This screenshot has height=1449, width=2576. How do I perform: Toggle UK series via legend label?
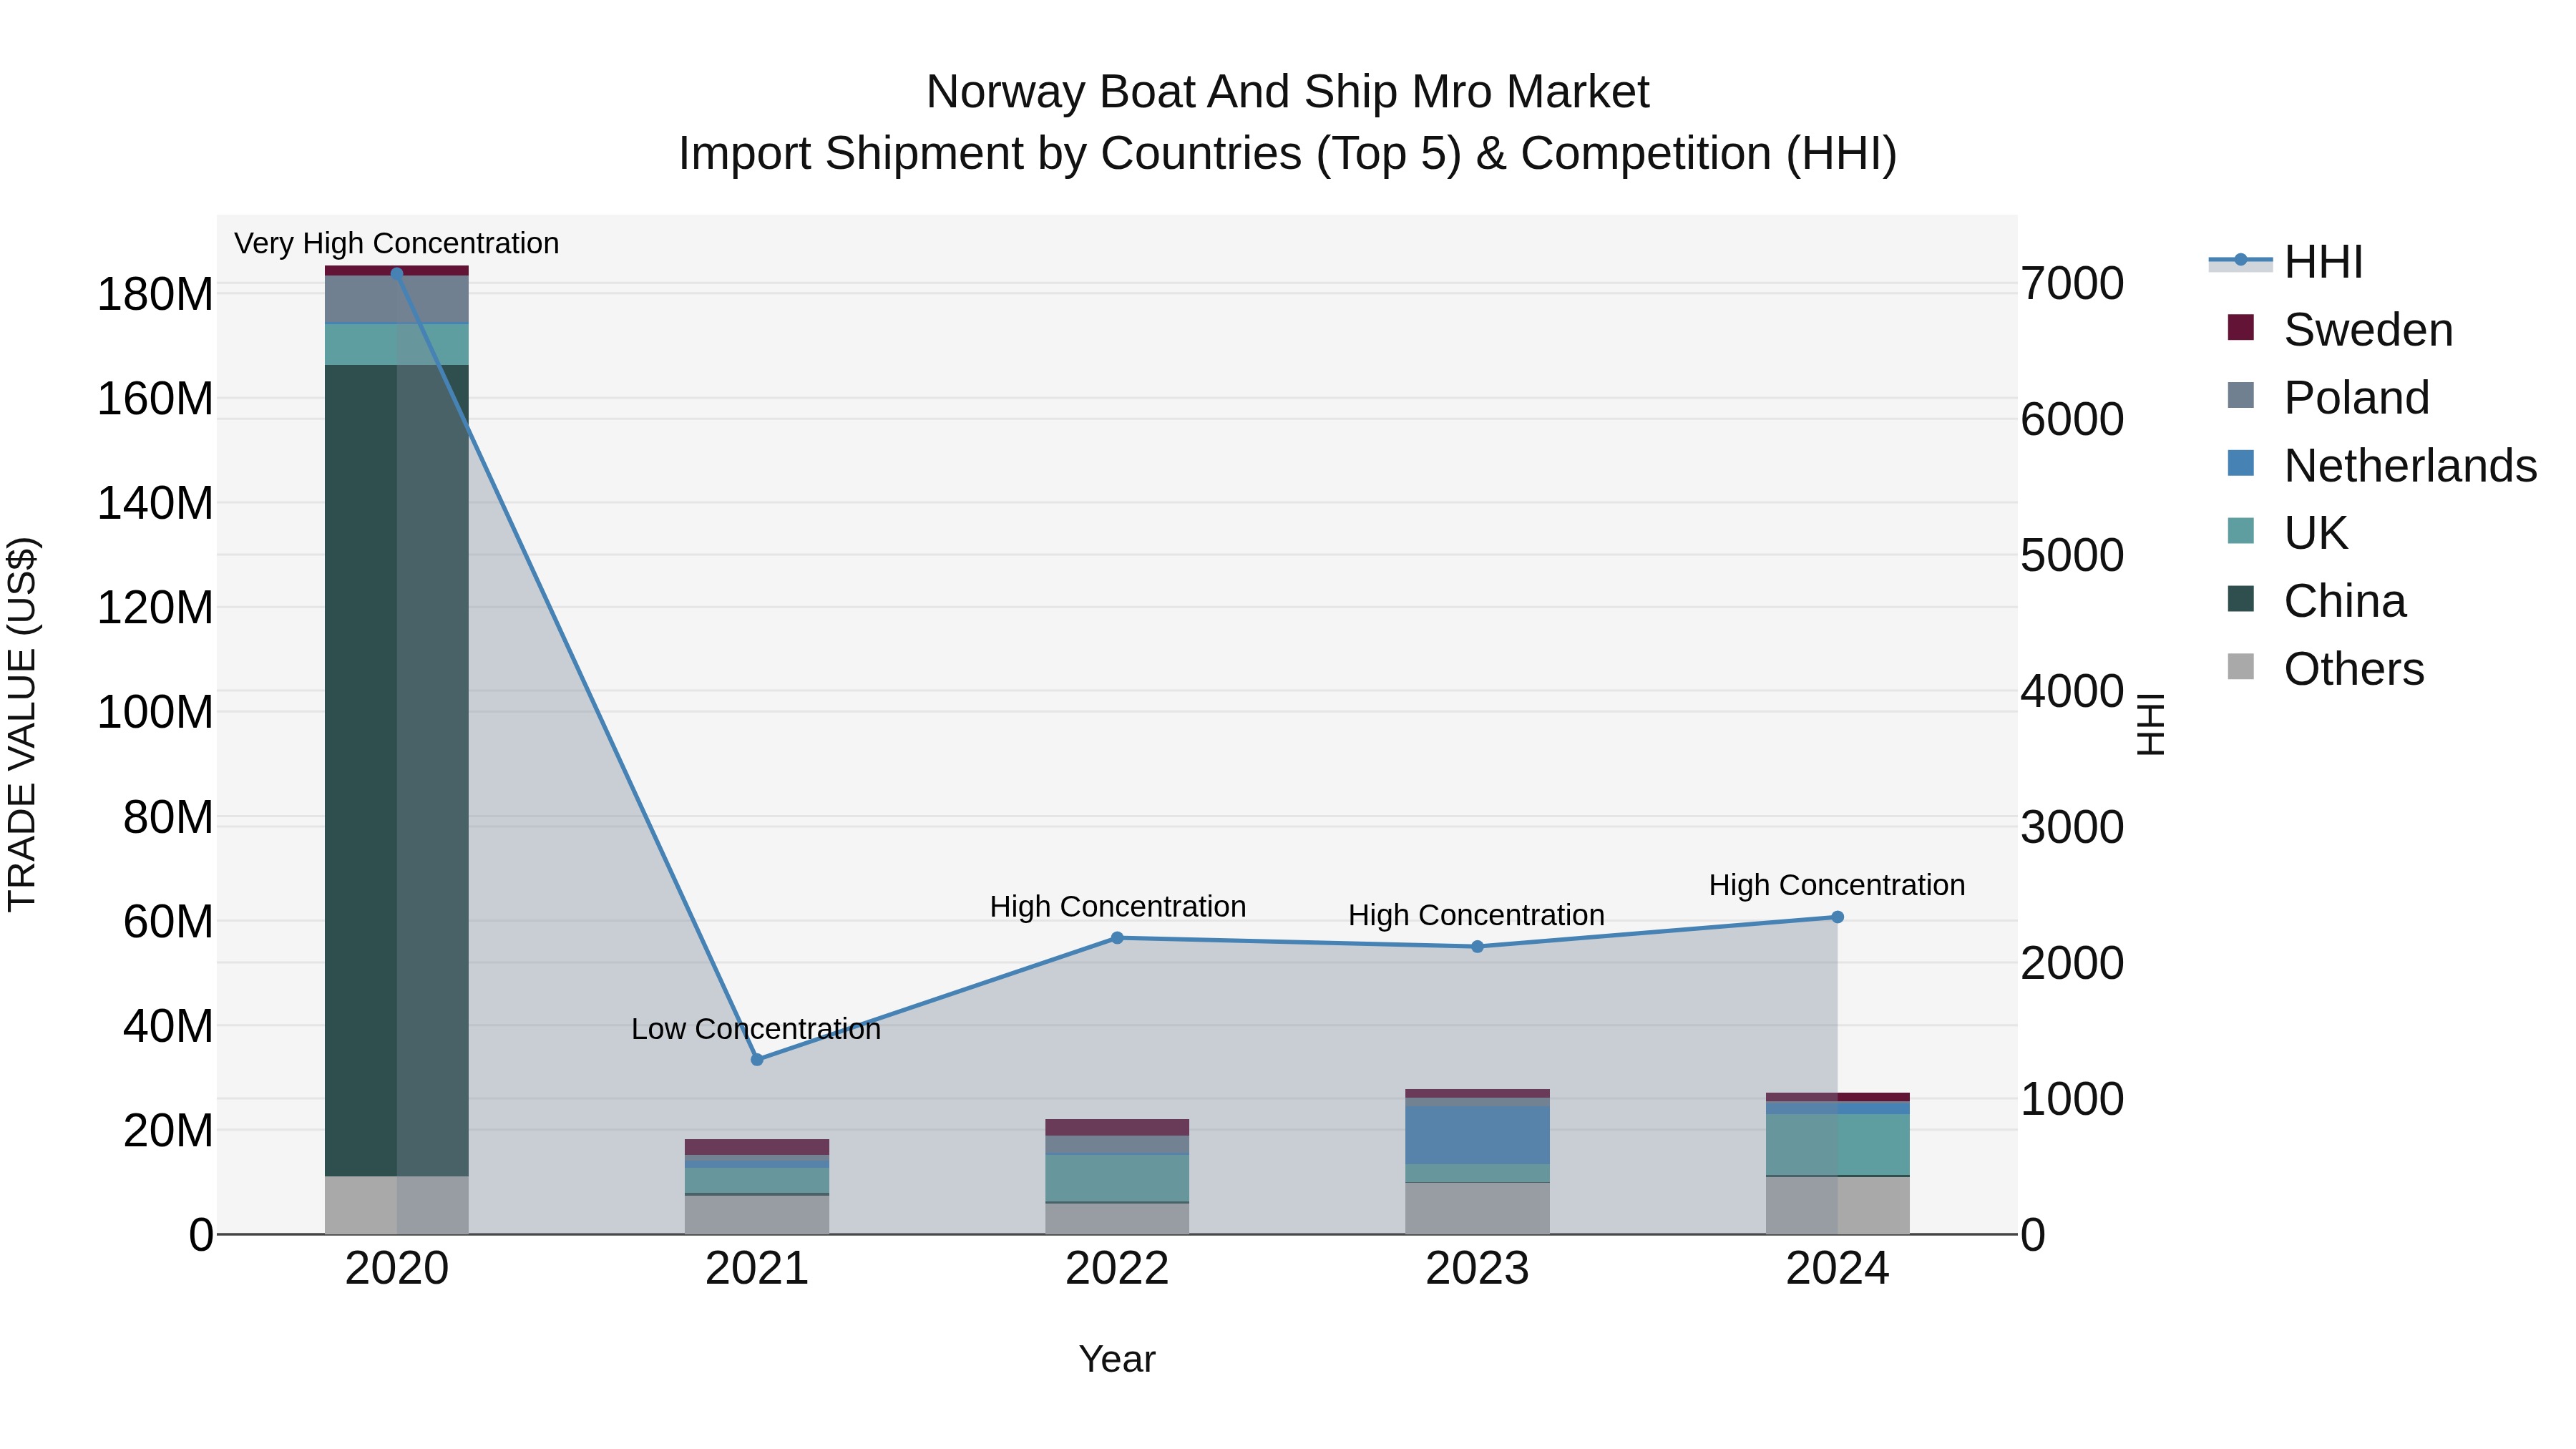(2316, 533)
